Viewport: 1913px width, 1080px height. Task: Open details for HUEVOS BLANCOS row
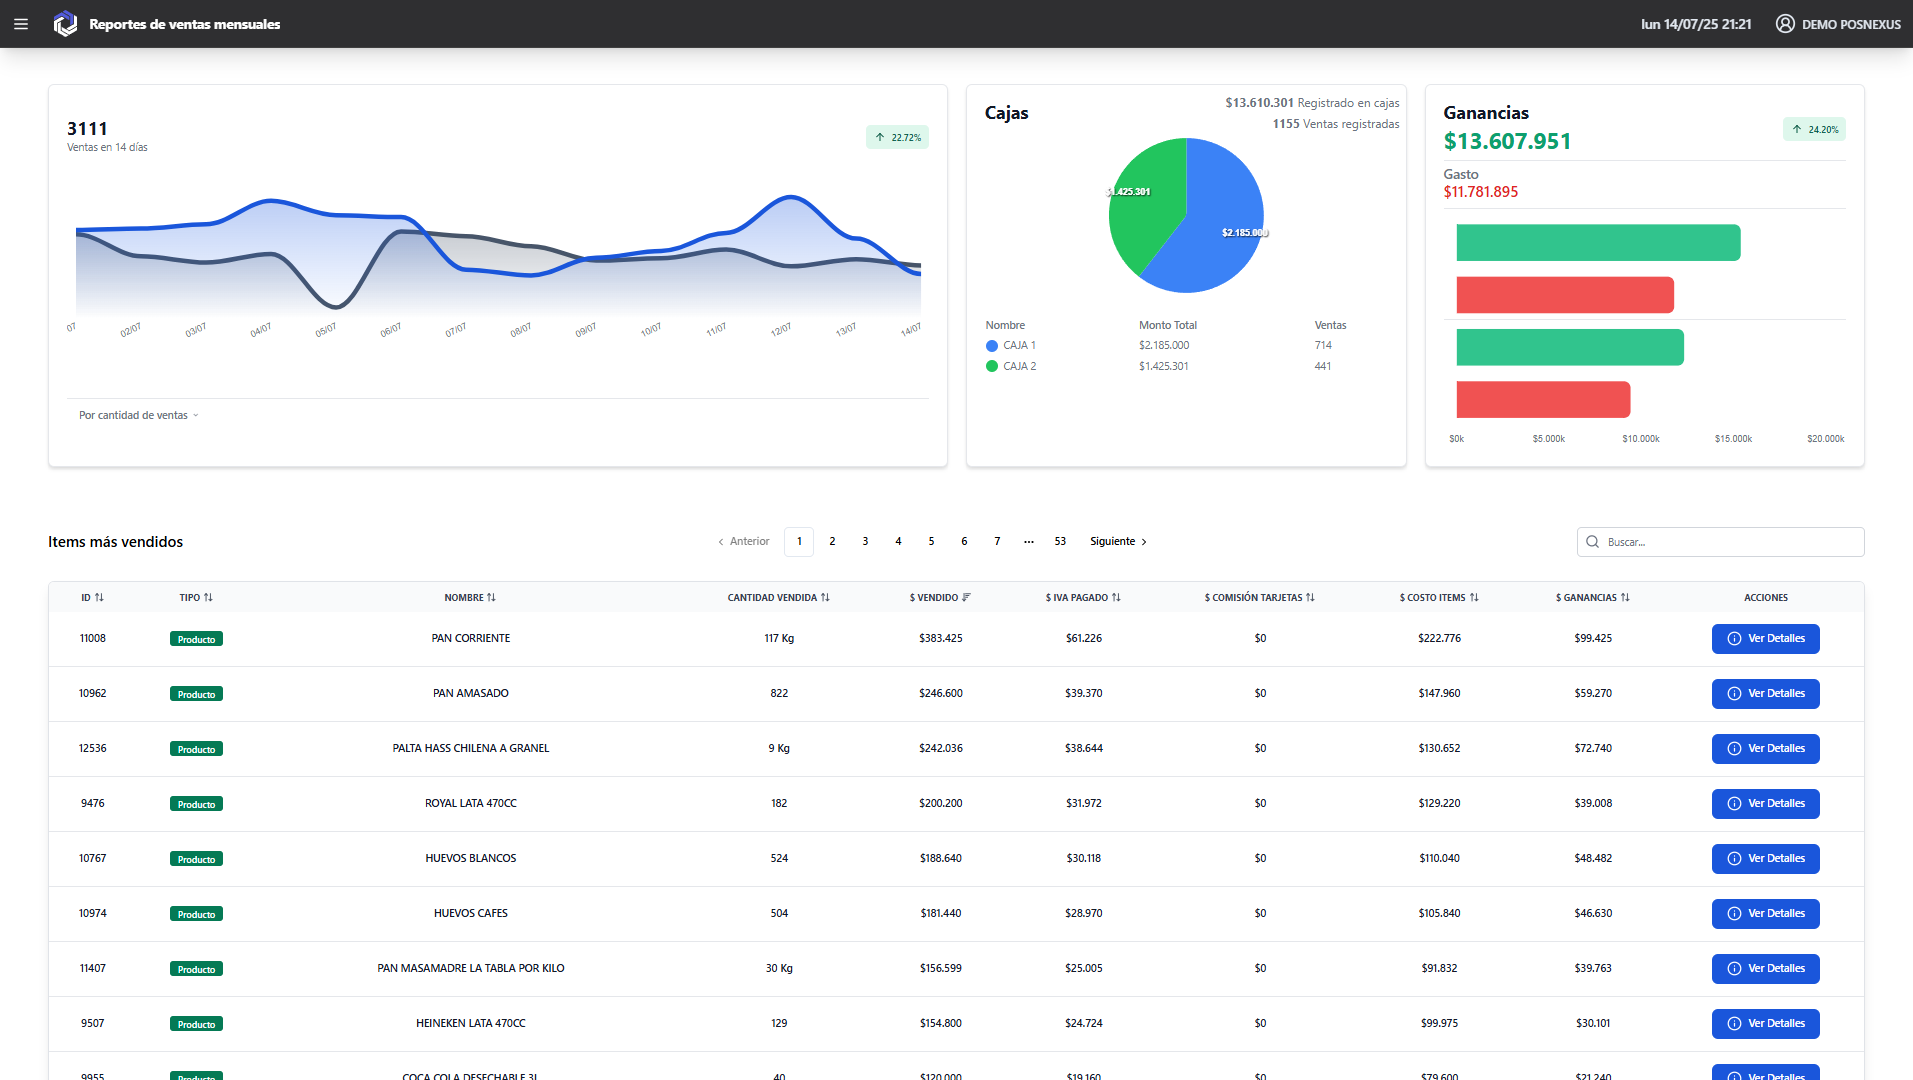pyautogui.click(x=1765, y=859)
